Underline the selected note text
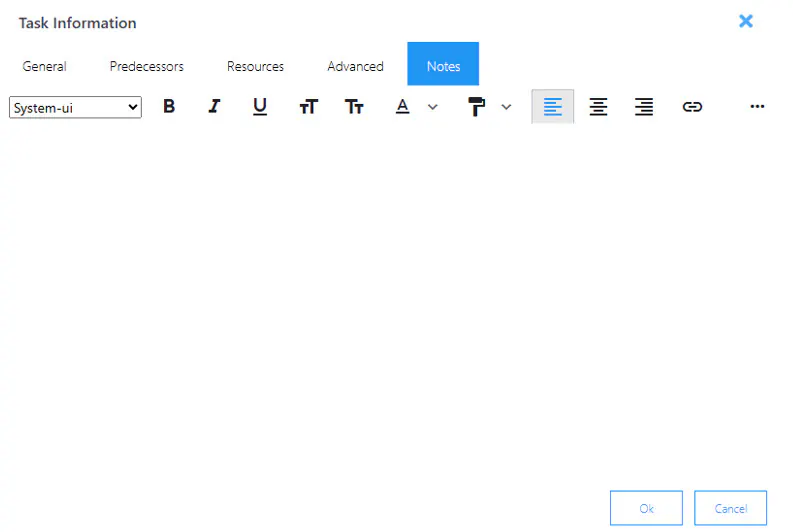 click(x=260, y=107)
